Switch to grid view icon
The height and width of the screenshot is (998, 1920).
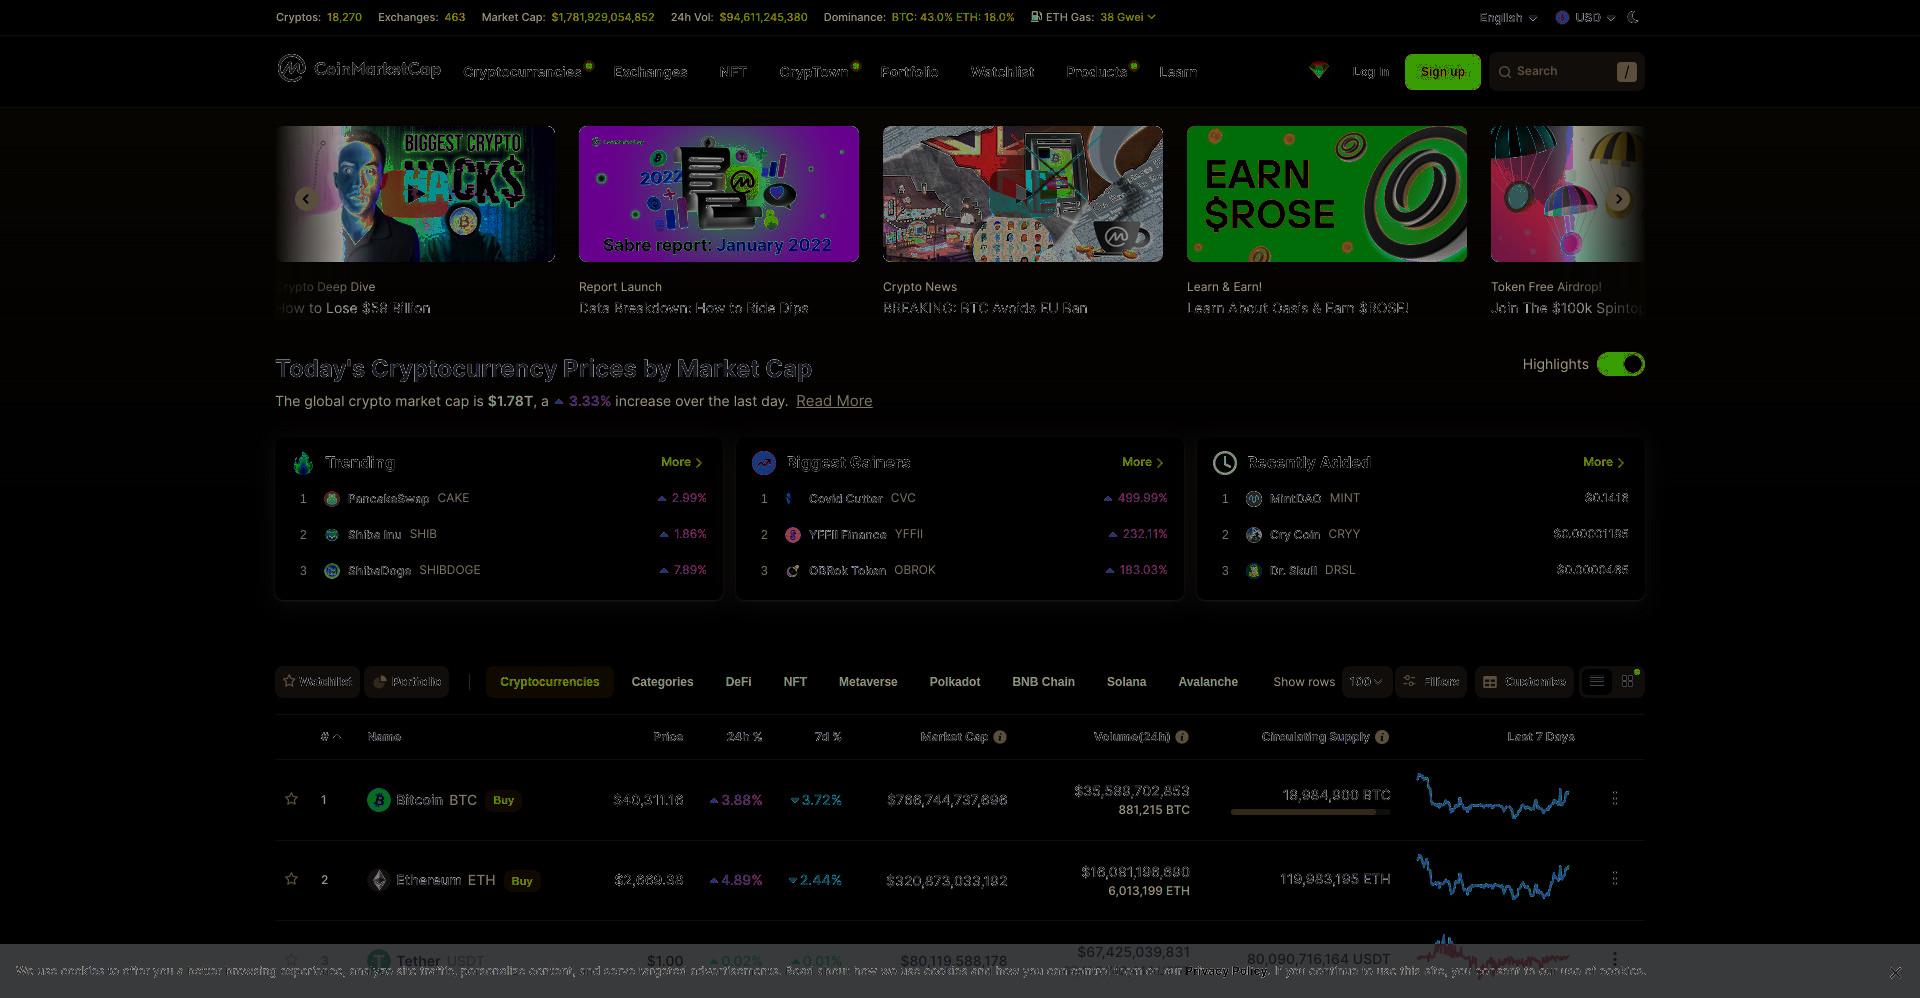coord(1628,681)
